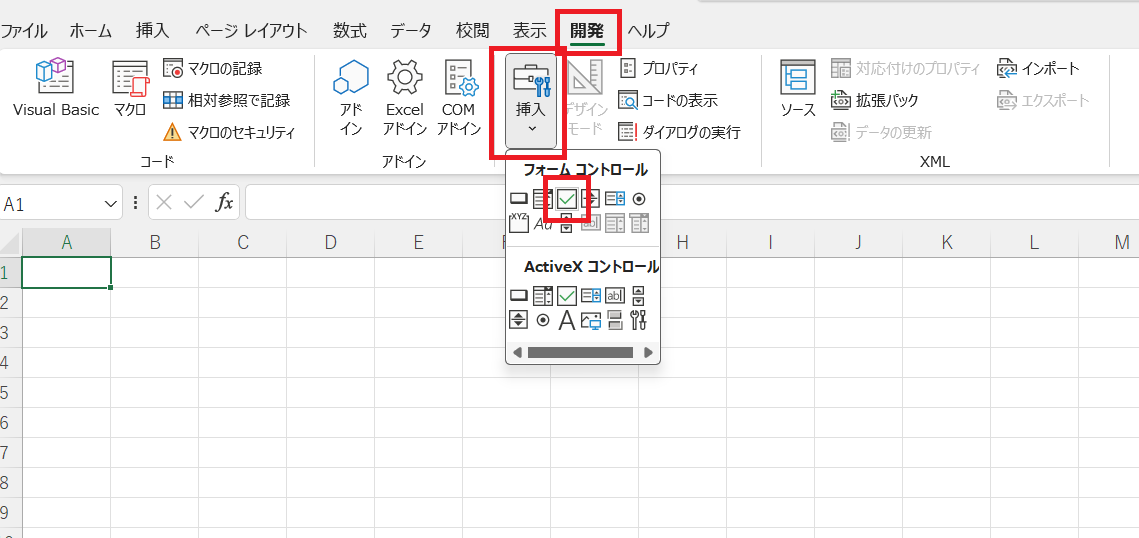Image resolution: width=1139 pixels, height=538 pixels.
Task: Open プロパティ (Properties) in the controls group
Action: point(658,69)
